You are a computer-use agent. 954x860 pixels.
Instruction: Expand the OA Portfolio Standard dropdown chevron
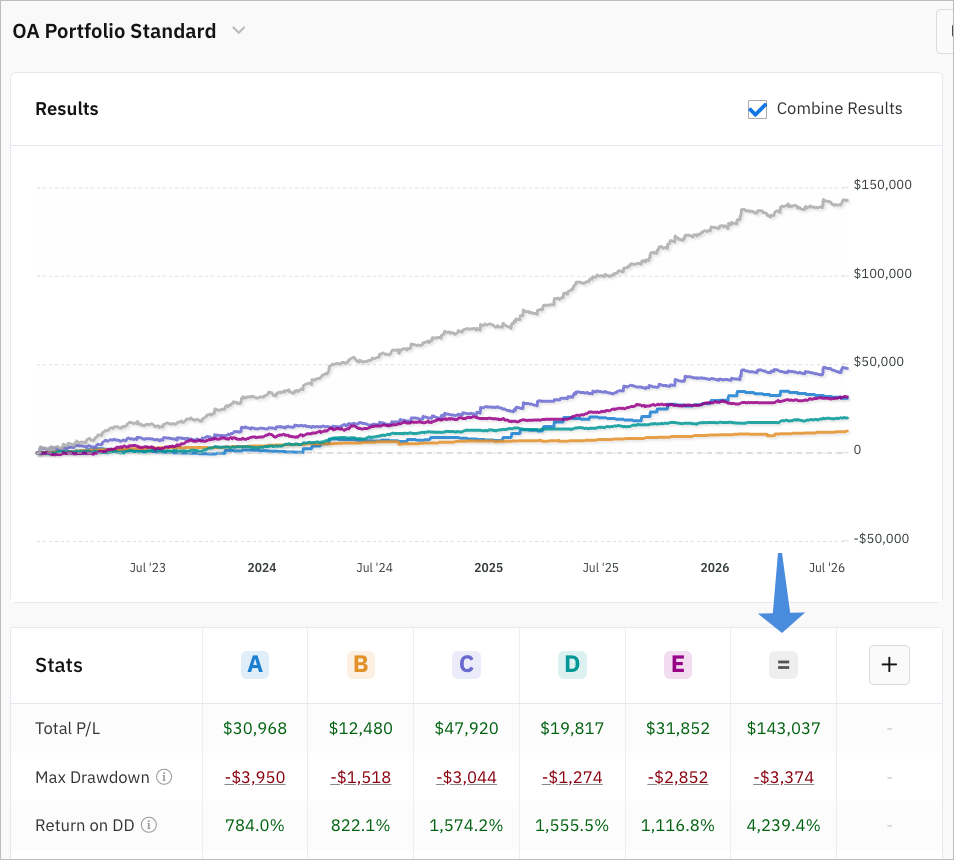(x=239, y=30)
